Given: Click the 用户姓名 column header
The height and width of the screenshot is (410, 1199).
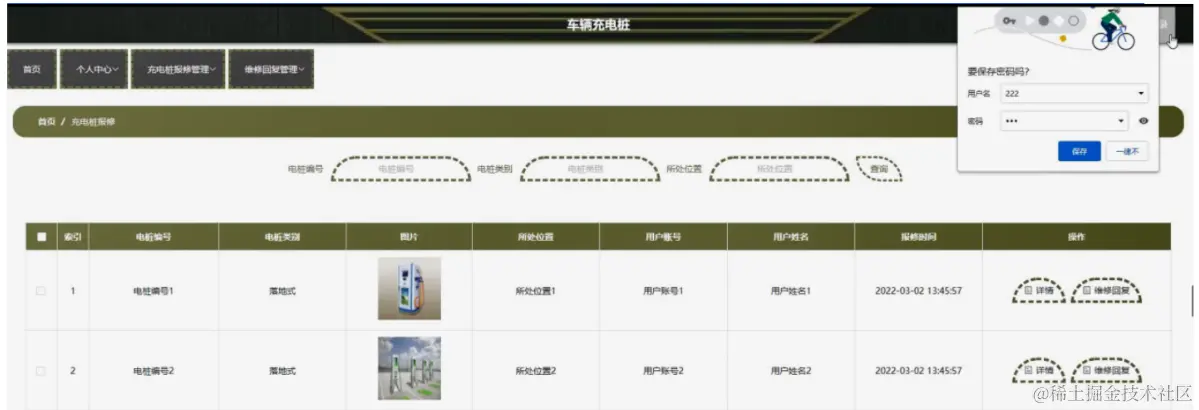Looking at the screenshot, I should click(791, 237).
